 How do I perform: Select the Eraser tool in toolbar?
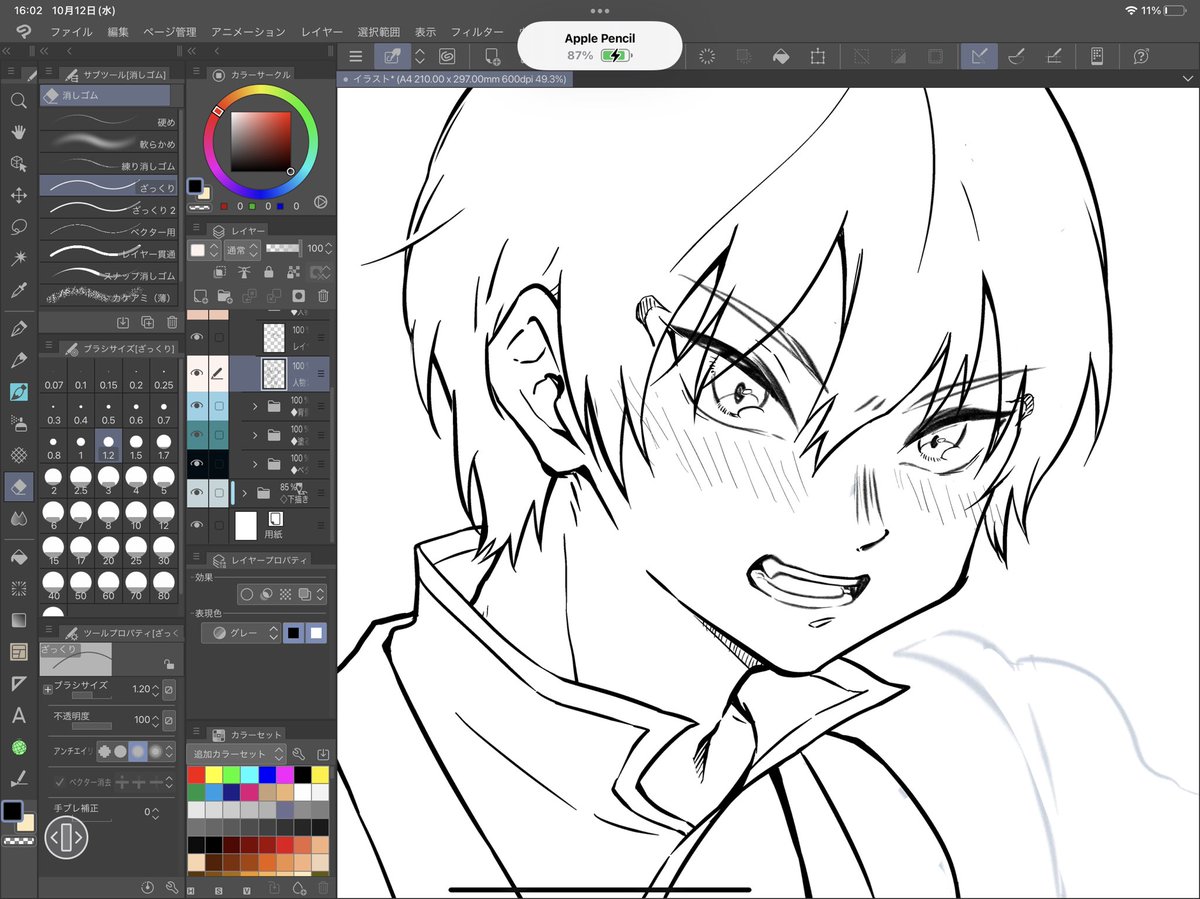(18, 486)
